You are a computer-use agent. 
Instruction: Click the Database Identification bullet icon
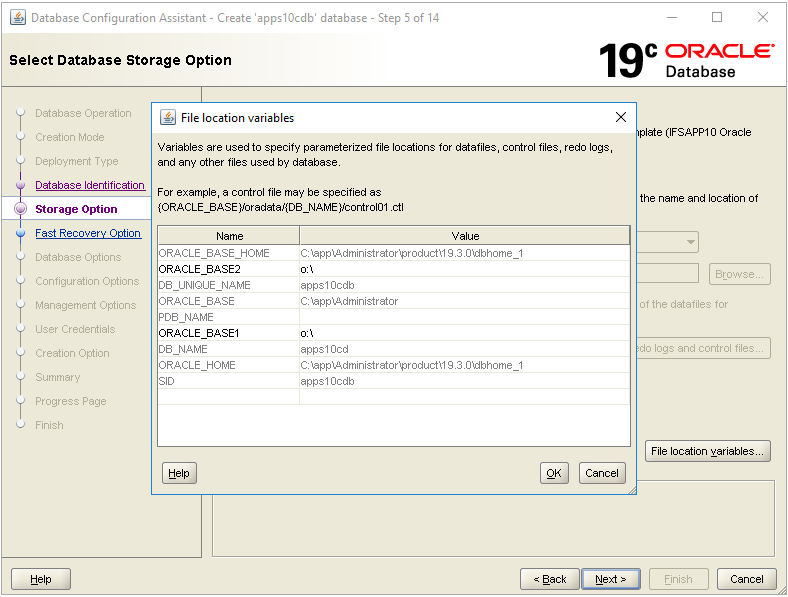pos(21,185)
